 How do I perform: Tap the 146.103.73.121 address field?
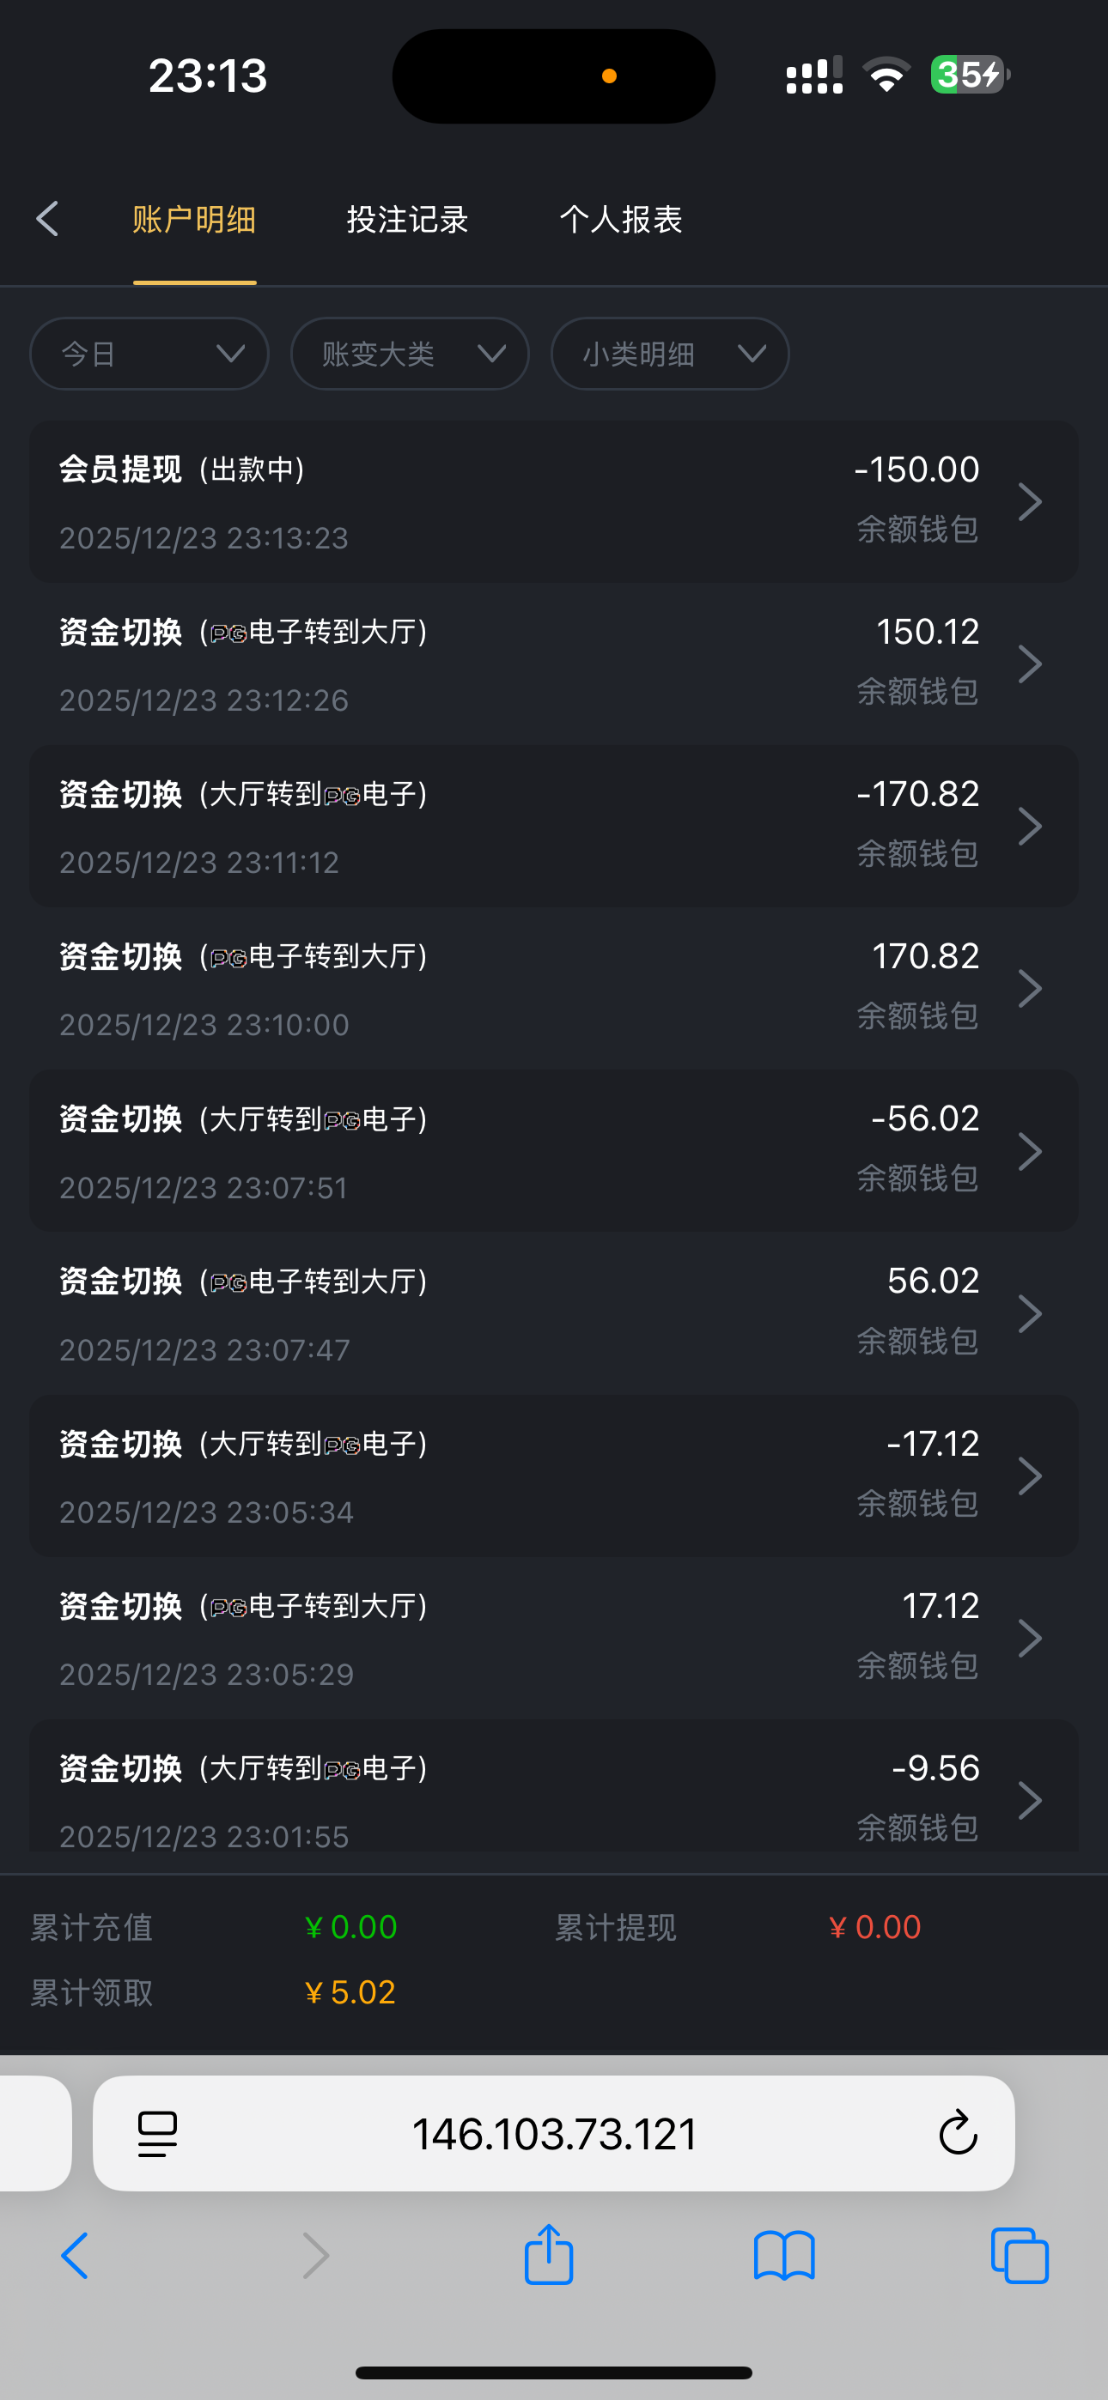(x=554, y=2133)
